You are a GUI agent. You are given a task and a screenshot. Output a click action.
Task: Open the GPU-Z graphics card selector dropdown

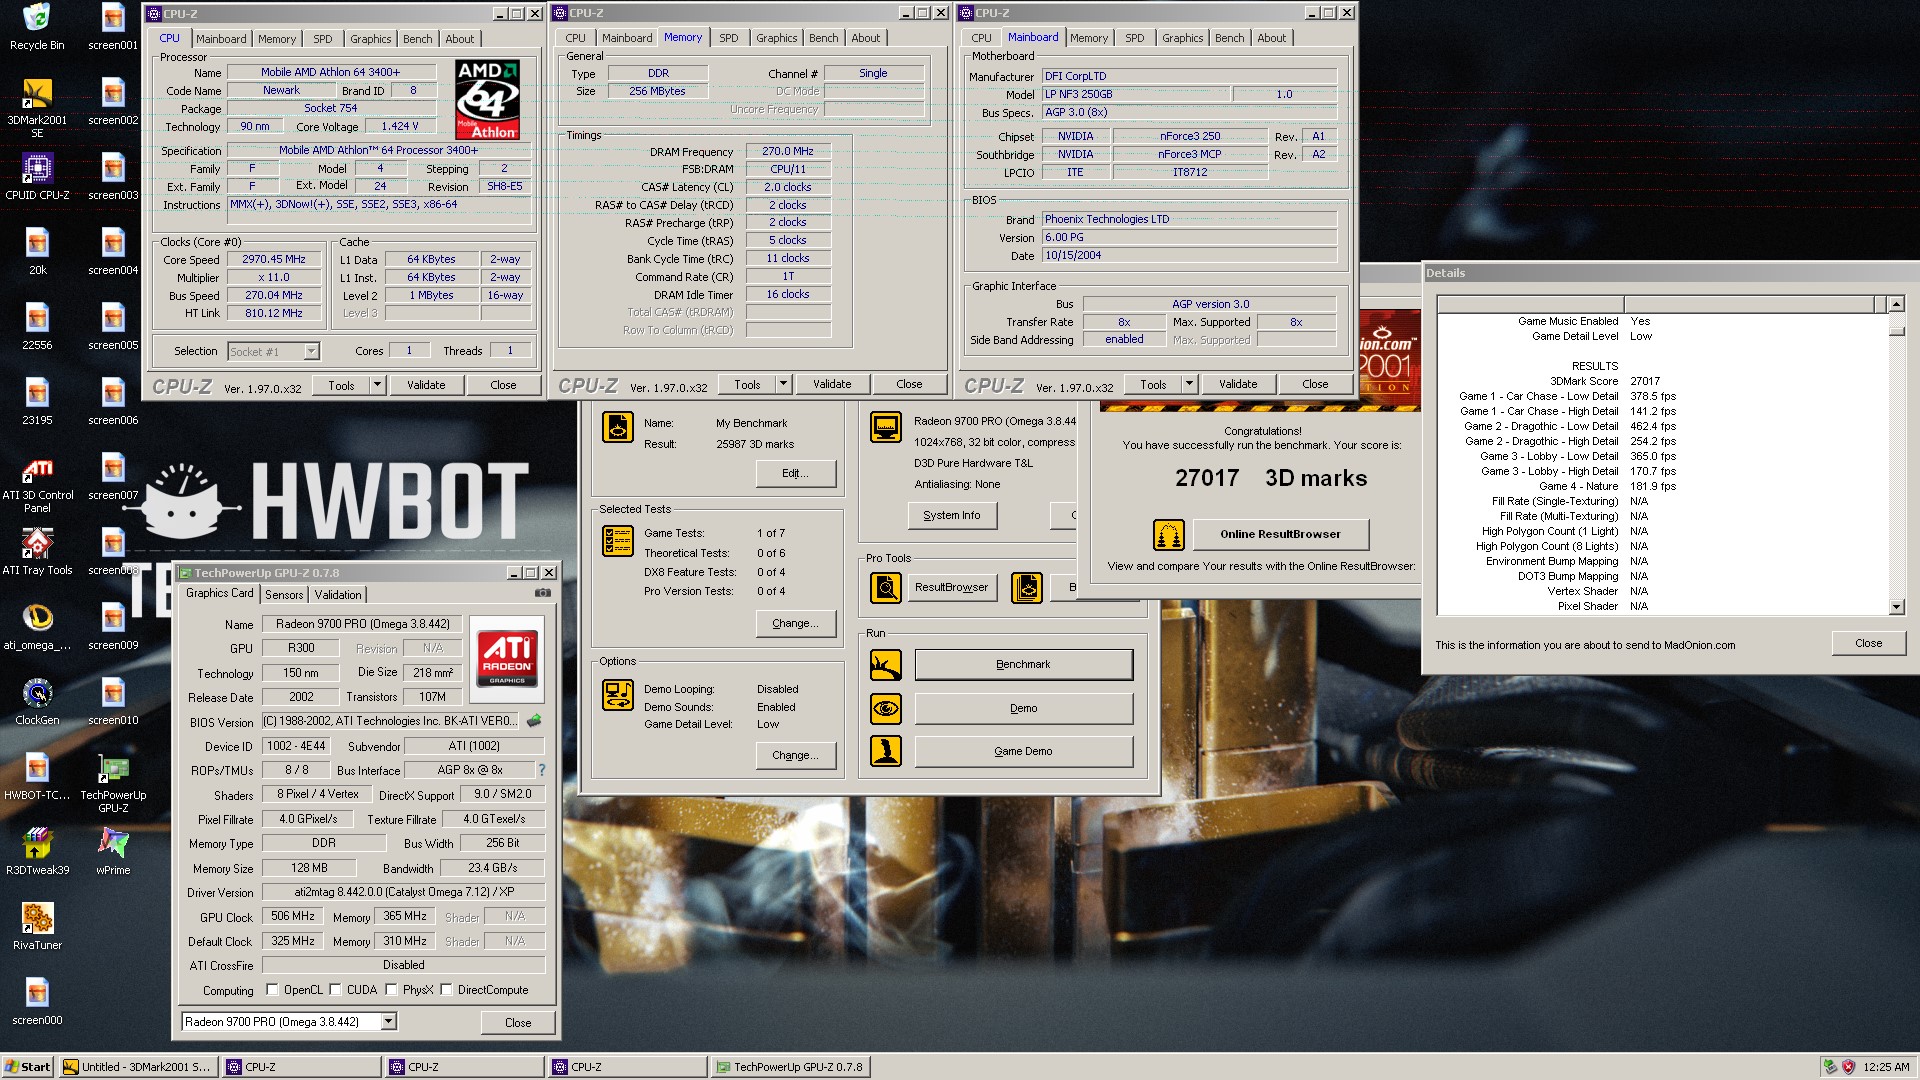pyautogui.click(x=388, y=1022)
